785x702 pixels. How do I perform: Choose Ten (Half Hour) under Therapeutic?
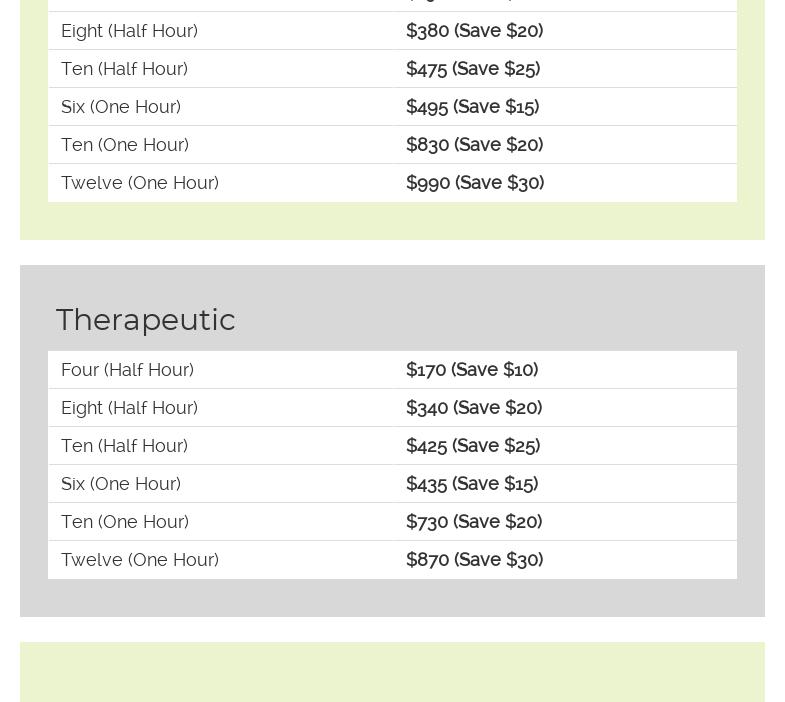(x=124, y=446)
